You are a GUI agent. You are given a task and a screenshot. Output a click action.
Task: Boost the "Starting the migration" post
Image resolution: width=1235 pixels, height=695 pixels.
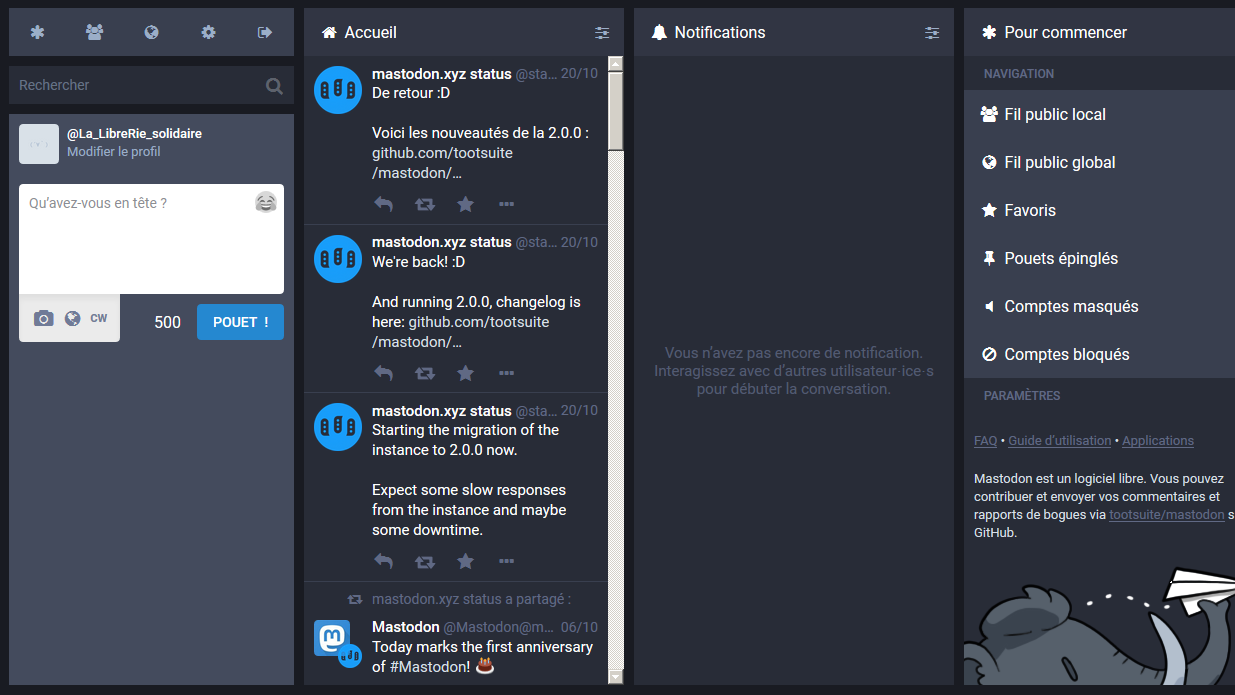(x=425, y=562)
